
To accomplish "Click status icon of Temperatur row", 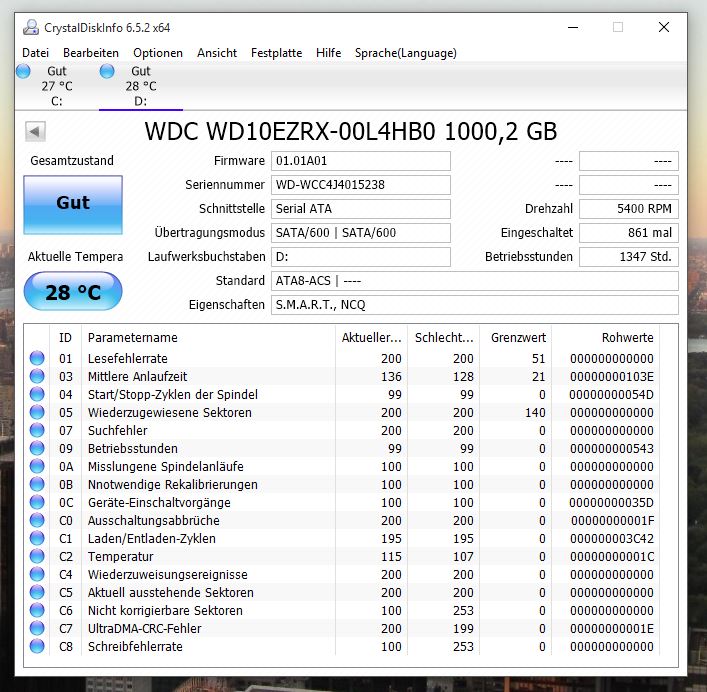I will tap(37, 556).
